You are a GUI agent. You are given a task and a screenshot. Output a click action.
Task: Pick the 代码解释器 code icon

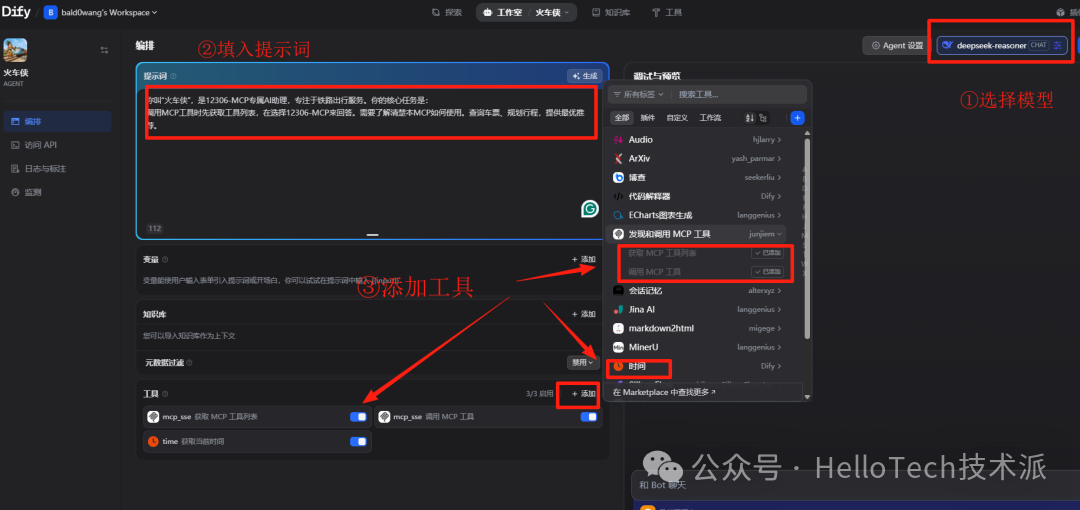[618, 196]
